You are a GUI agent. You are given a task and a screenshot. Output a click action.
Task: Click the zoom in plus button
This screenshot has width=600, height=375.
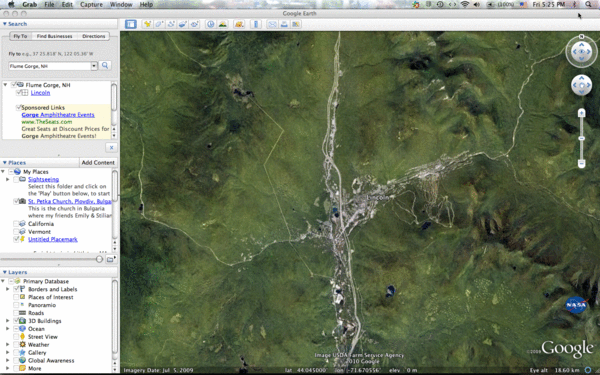[x=582, y=113]
